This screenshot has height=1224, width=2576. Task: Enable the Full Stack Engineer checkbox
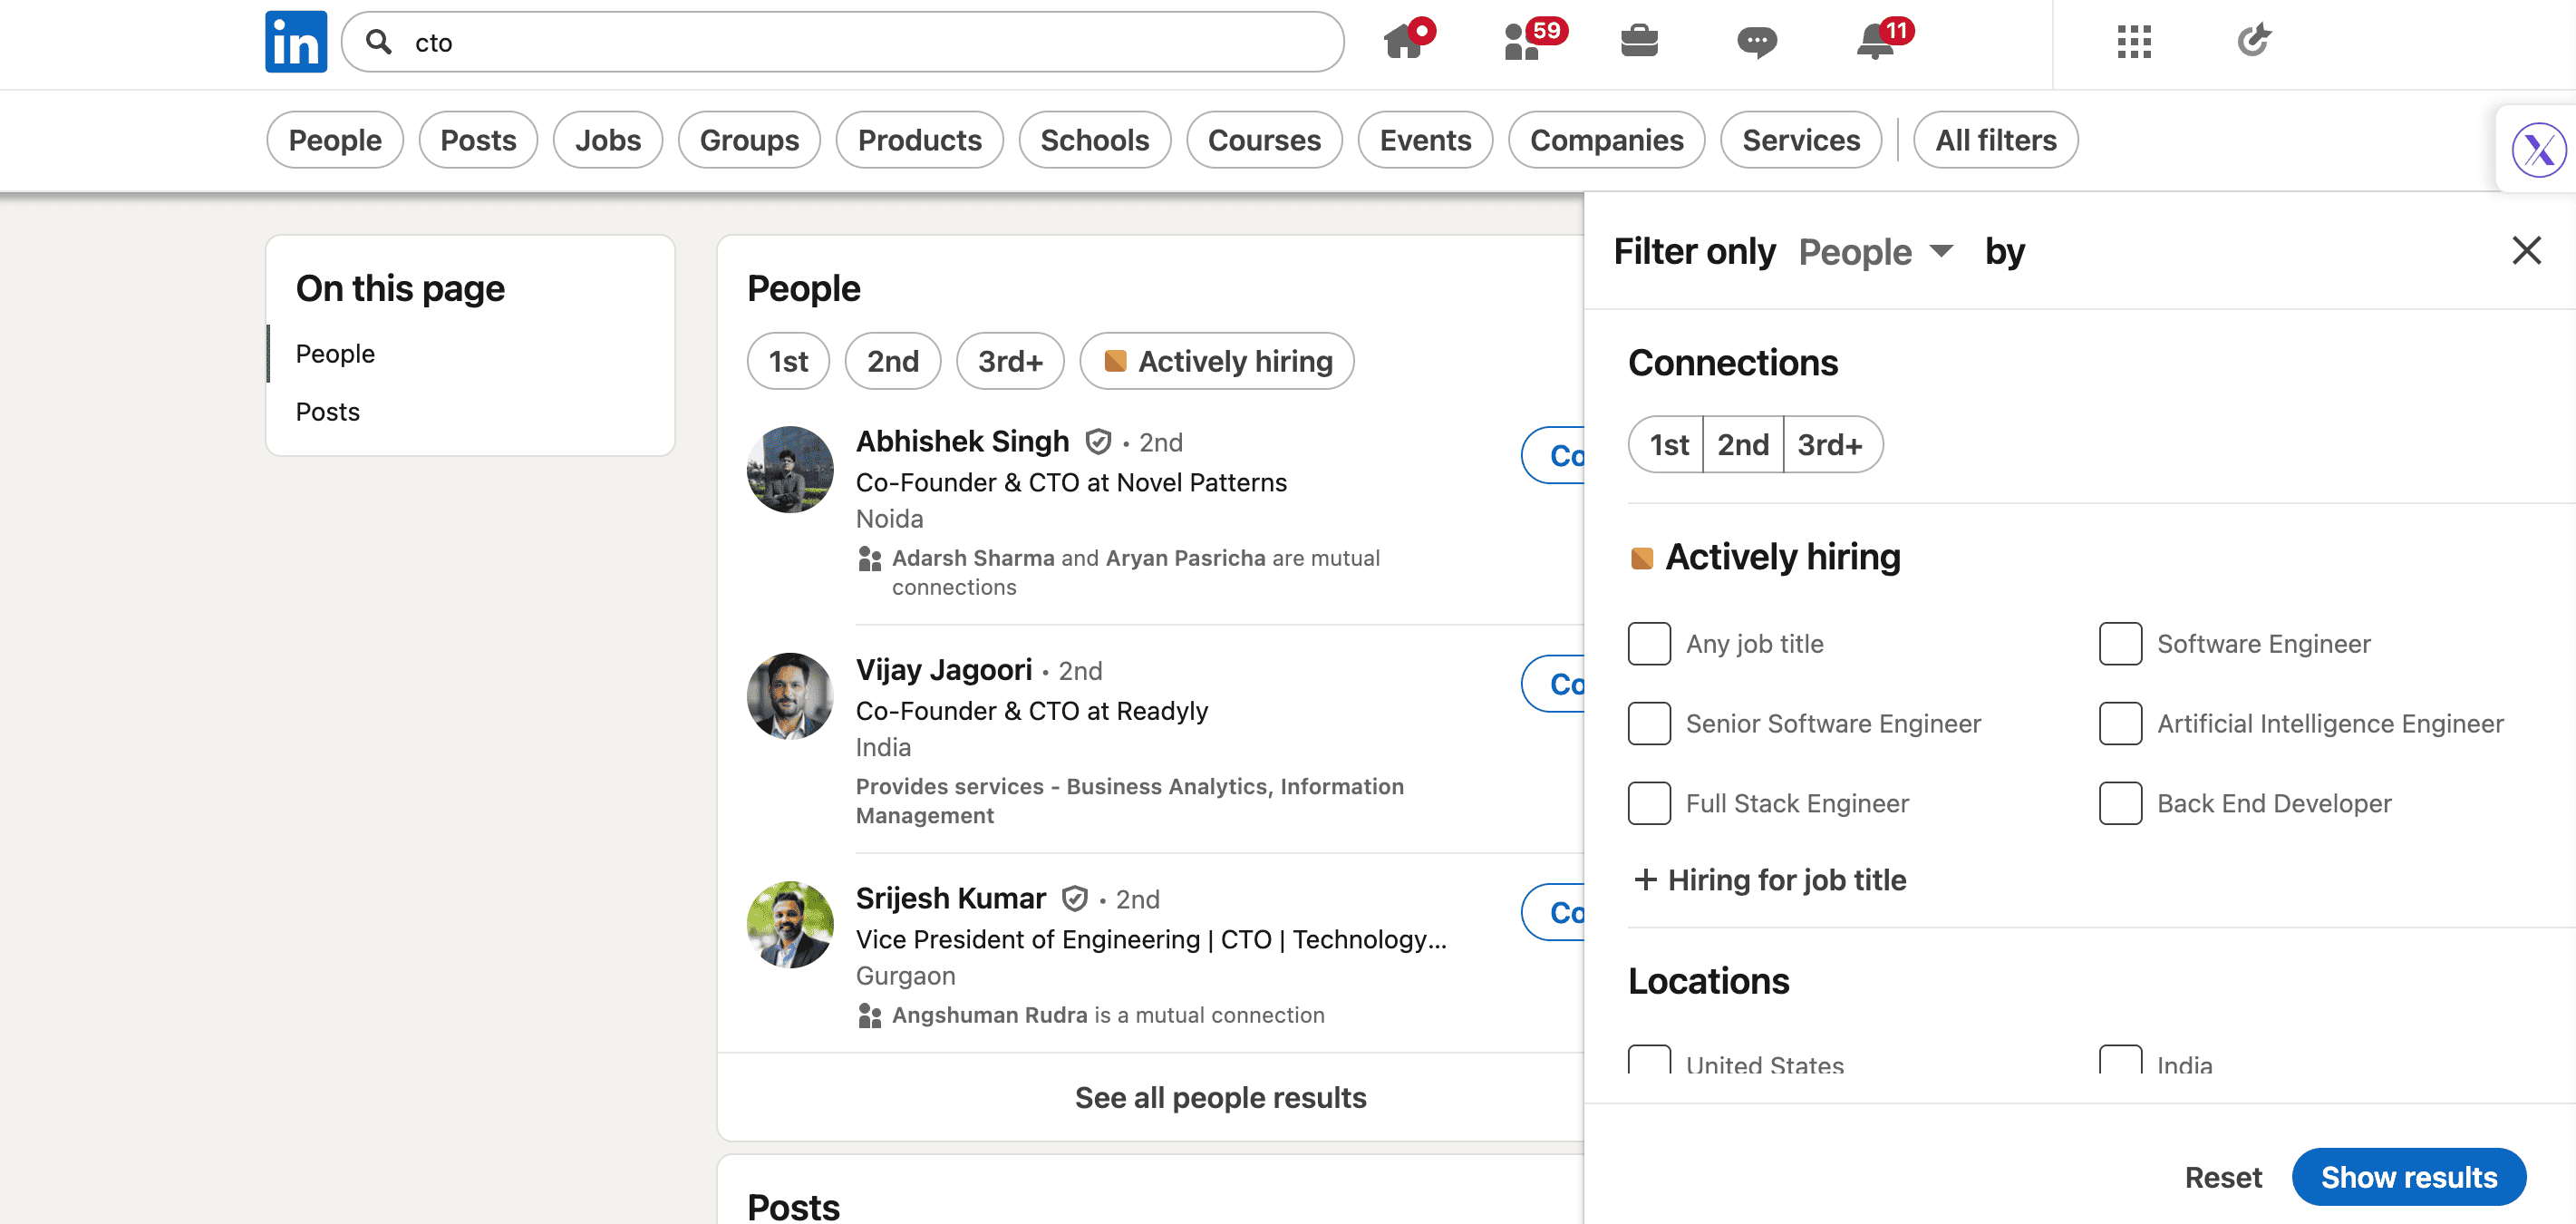pos(1649,803)
